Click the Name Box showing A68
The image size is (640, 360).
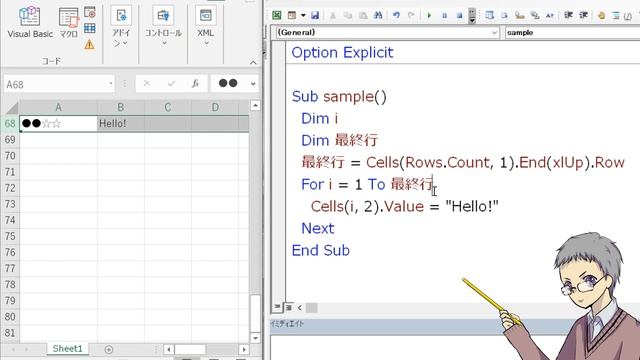tap(56, 84)
